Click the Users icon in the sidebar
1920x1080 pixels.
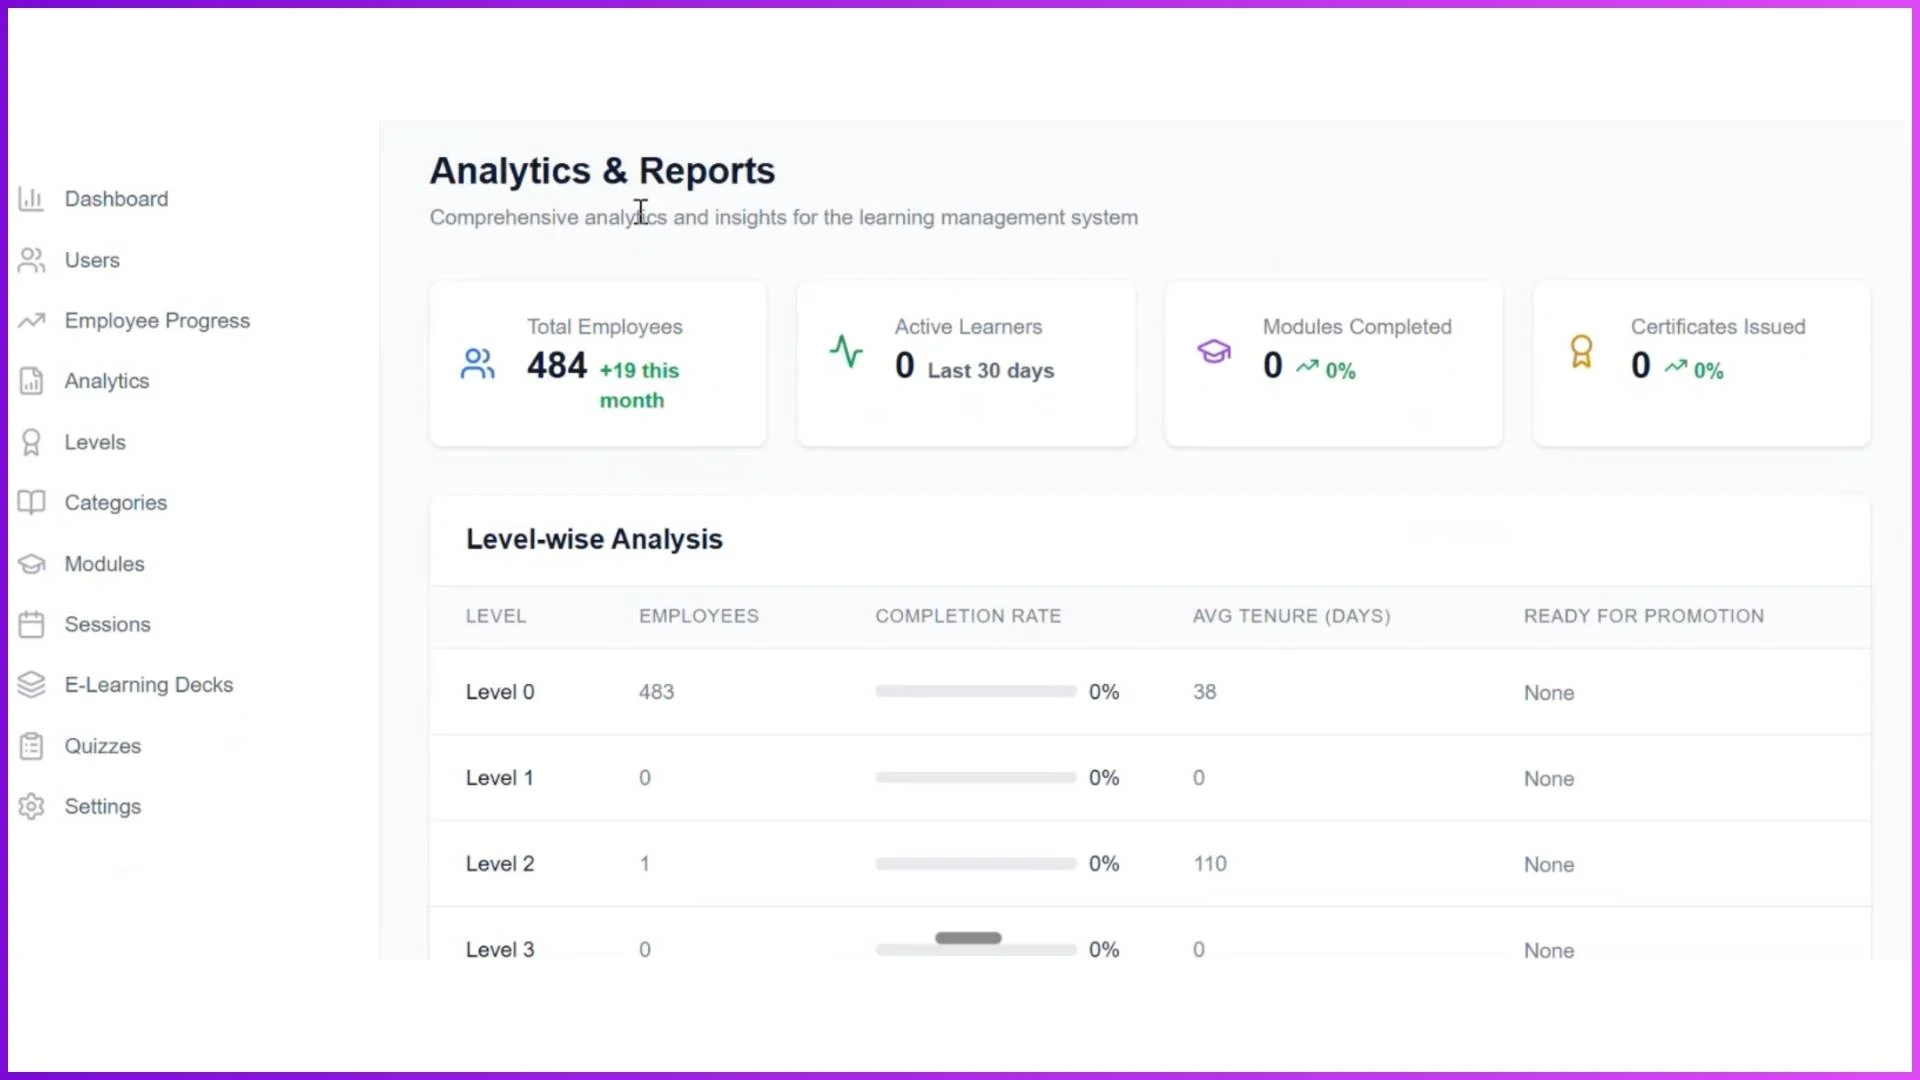pyautogui.click(x=31, y=260)
